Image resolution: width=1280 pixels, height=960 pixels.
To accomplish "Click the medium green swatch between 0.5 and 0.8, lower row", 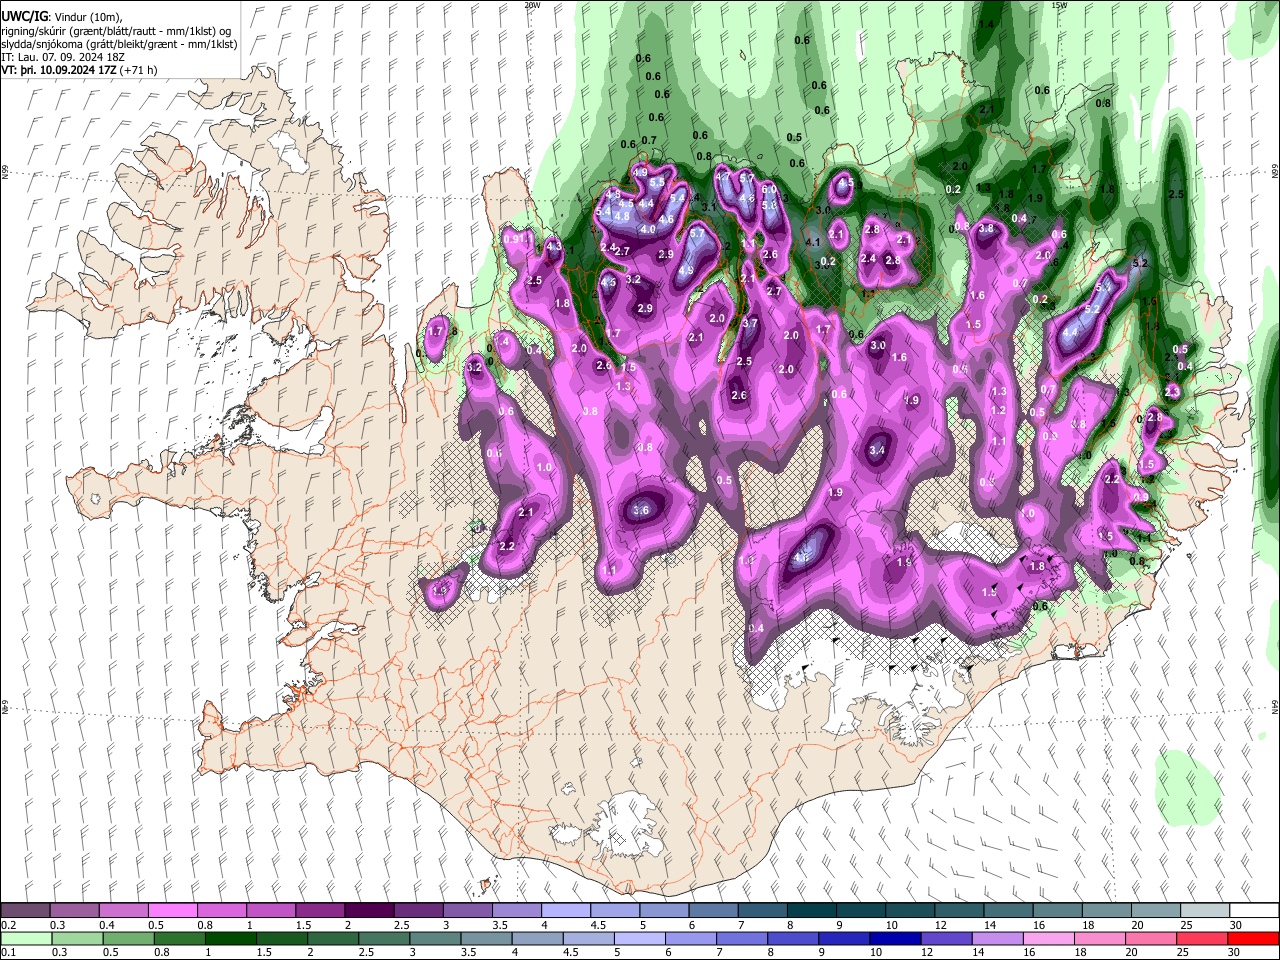I will click(x=128, y=938).
